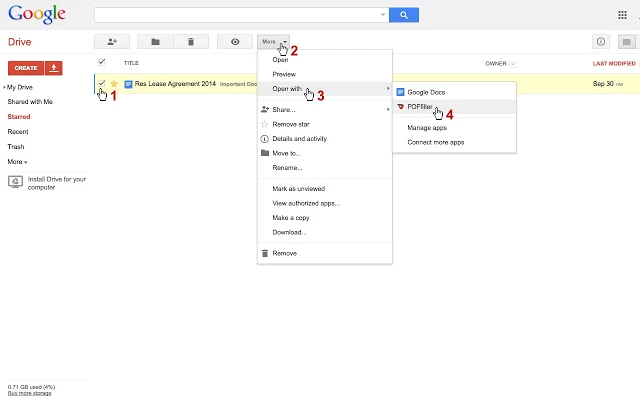
Task: Select Open with in the menu
Action: (x=325, y=89)
